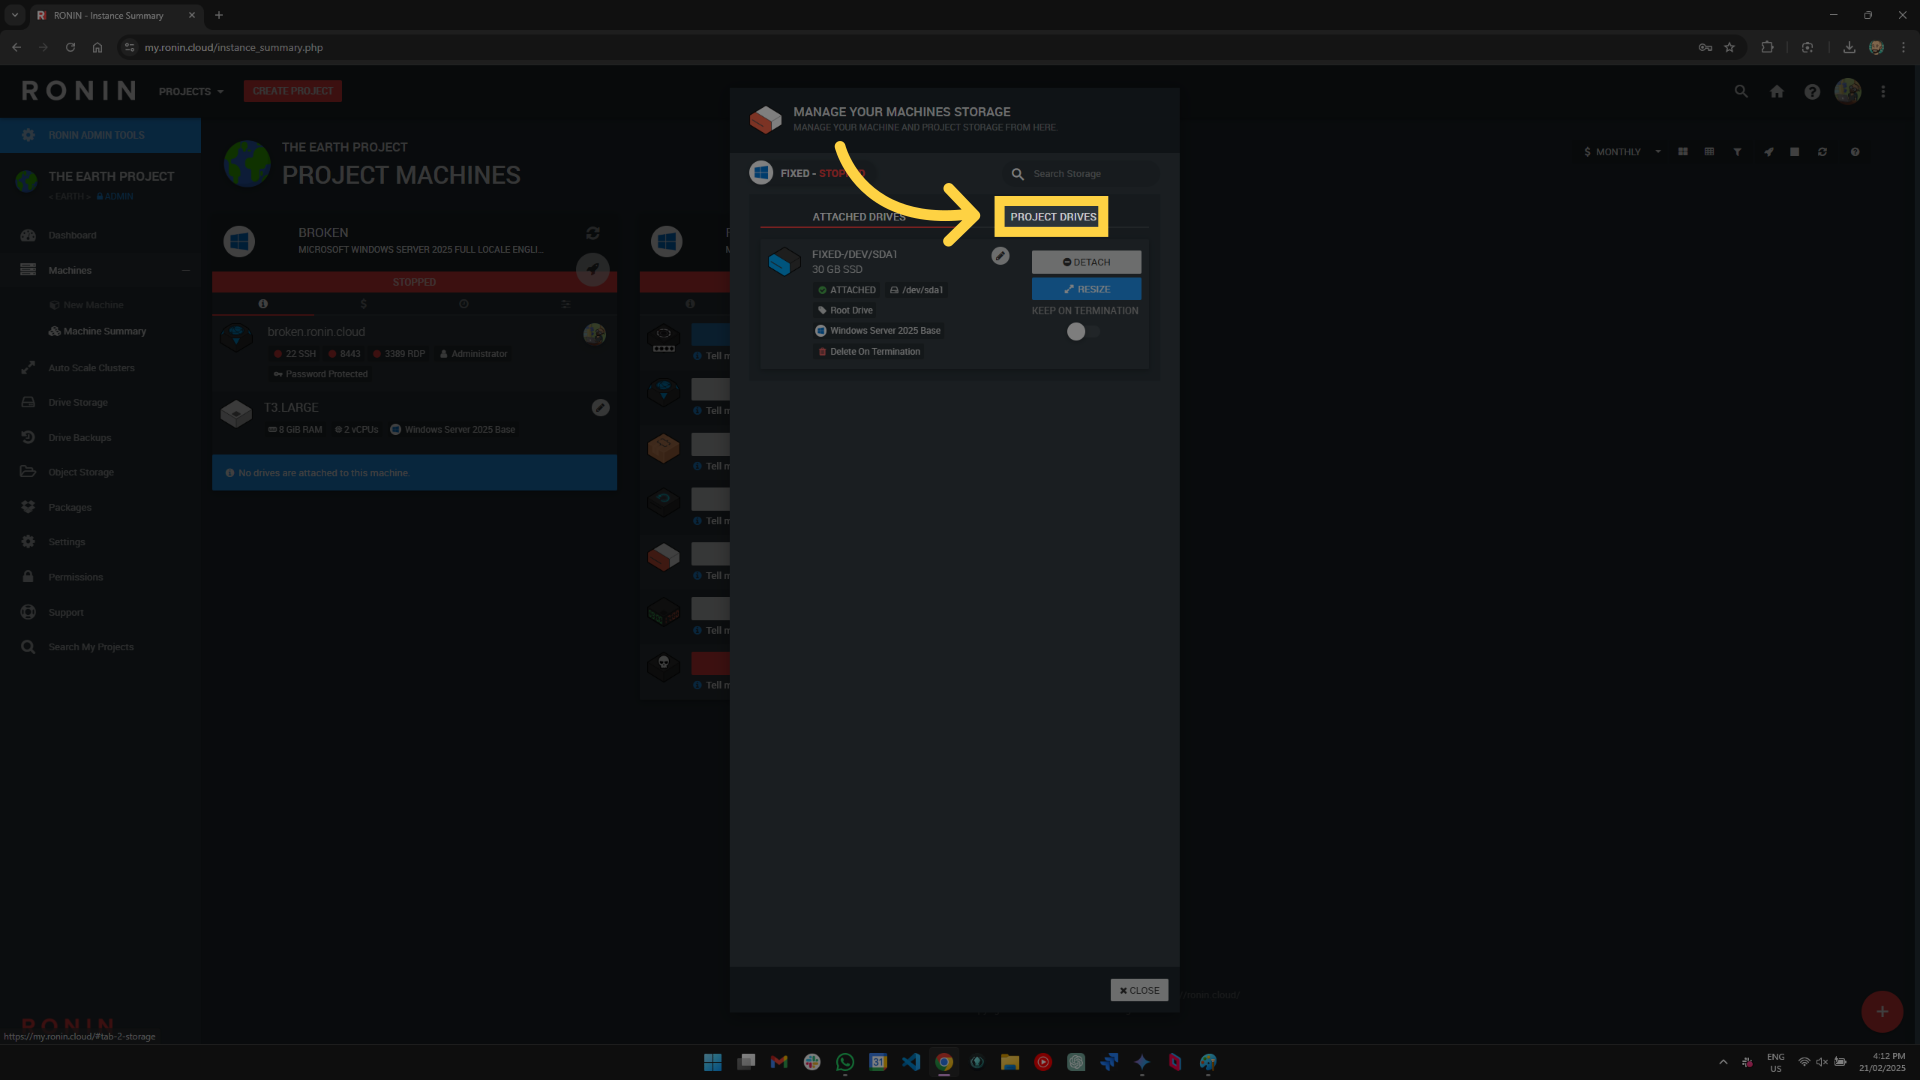The height and width of the screenshot is (1080, 1920).
Task: Click the header search magnifier icon
Action: (1741, 91)
